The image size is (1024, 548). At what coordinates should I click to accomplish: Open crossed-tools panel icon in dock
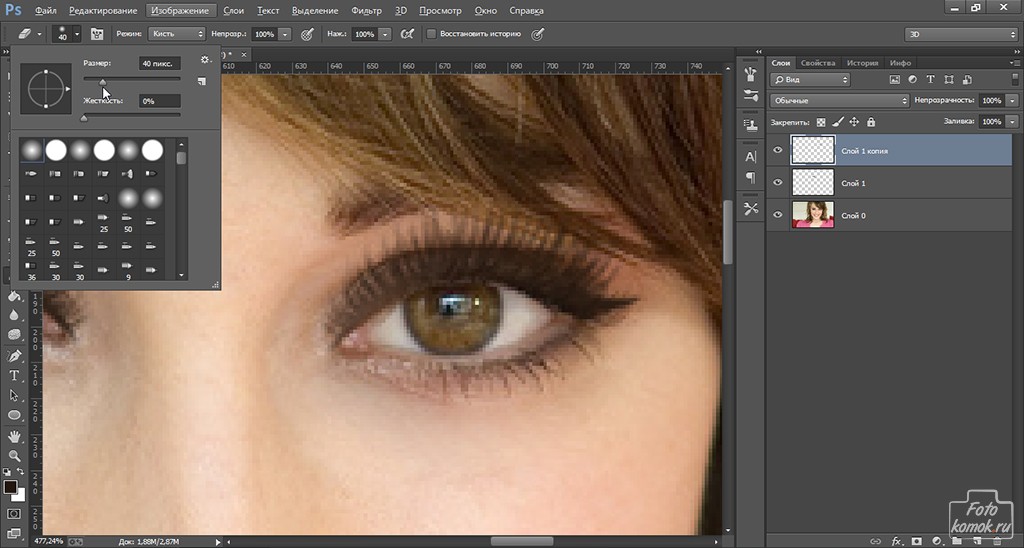coord(751,208)
